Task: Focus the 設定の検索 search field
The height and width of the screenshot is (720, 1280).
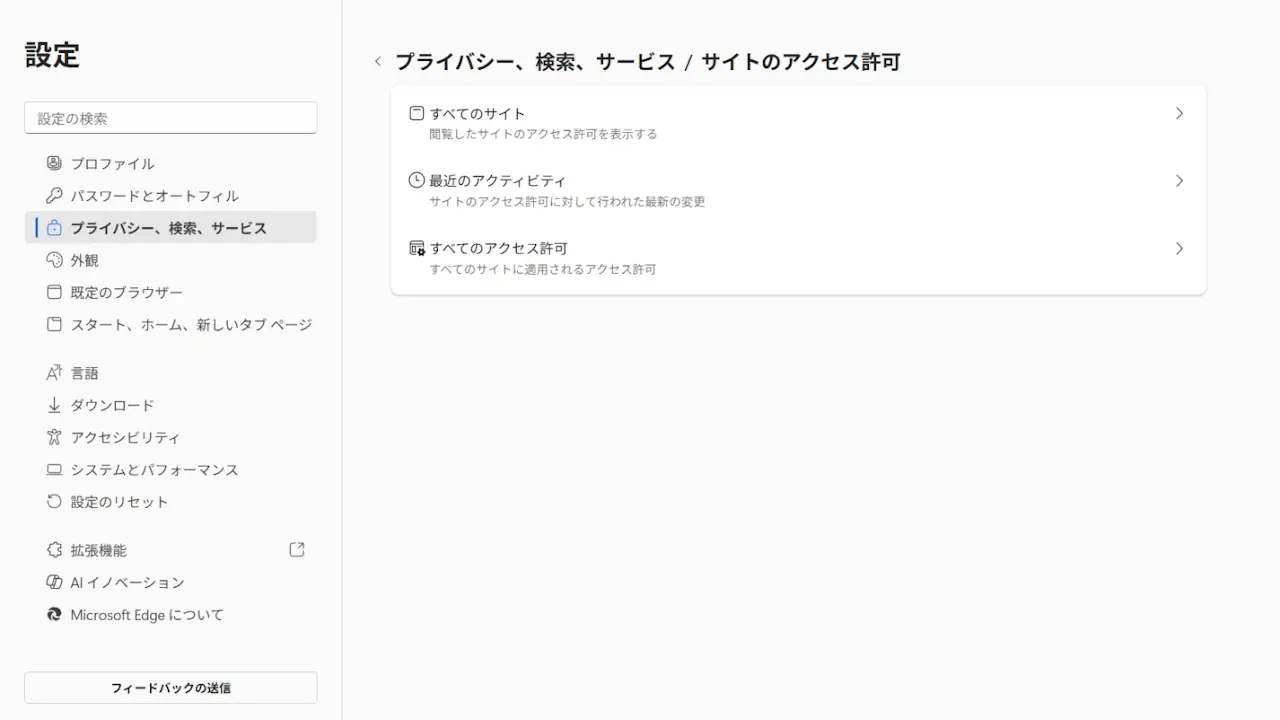Action: [x=170, y=118]
